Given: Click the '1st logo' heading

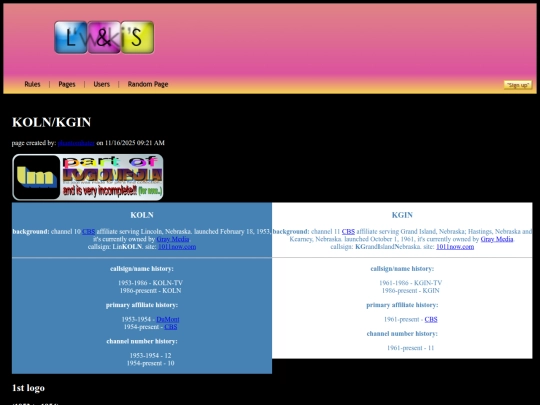Looking at the screenshot, I should [28, 388].
